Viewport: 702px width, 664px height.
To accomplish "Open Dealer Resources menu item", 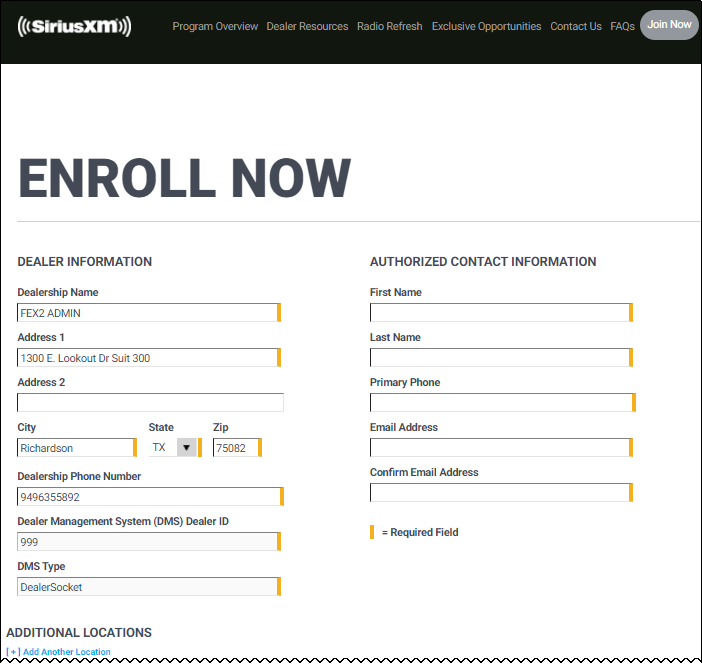I will (307, 26).
